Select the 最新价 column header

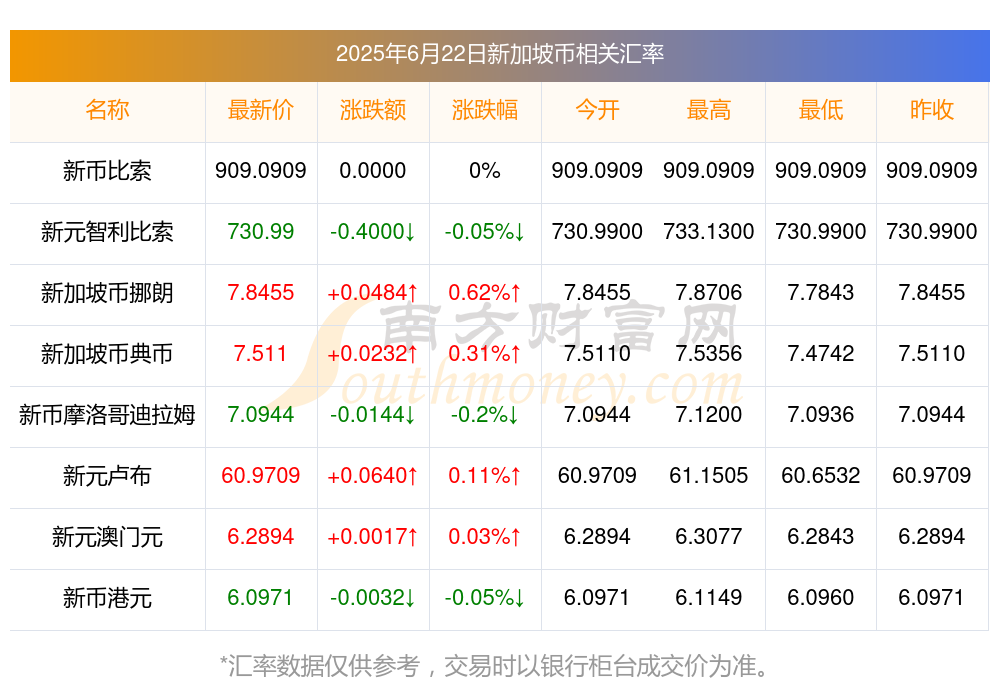pos(260,110)
